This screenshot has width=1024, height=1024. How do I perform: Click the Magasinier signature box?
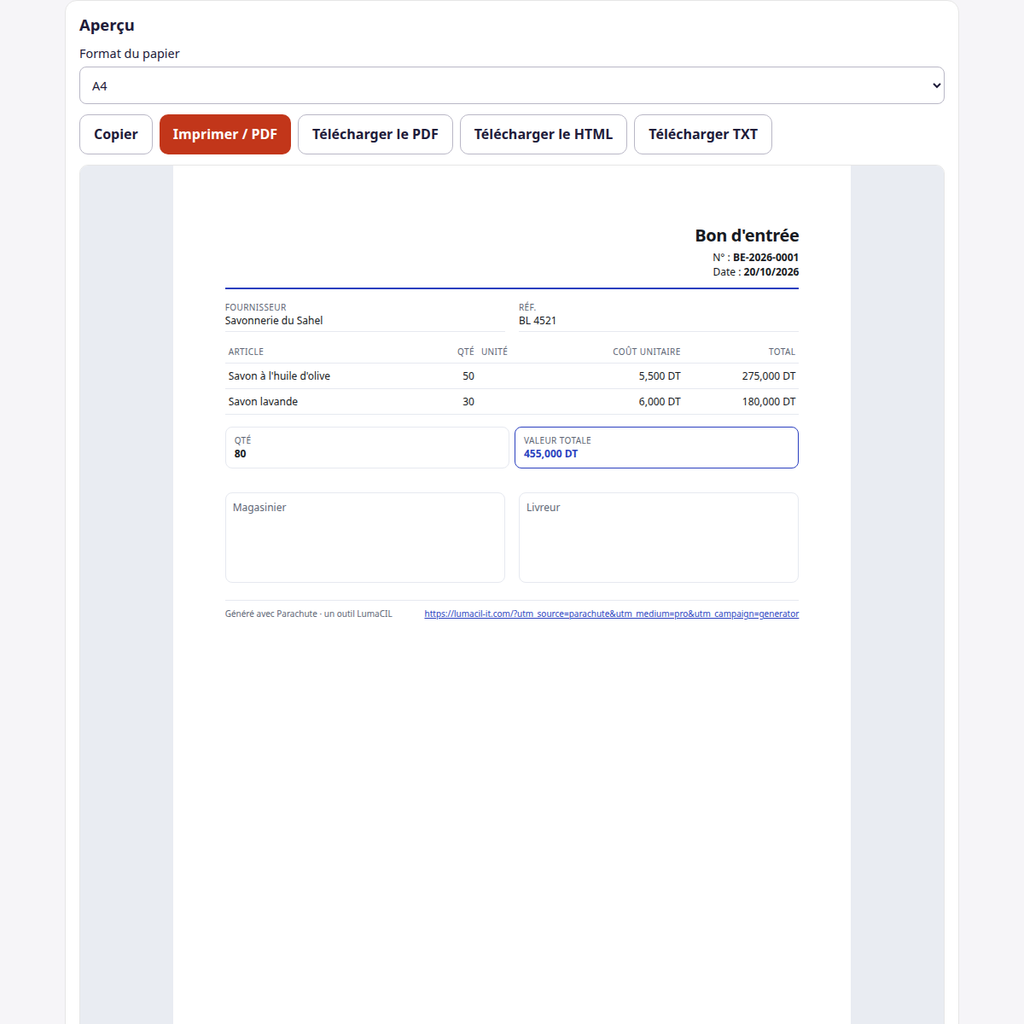364,537
